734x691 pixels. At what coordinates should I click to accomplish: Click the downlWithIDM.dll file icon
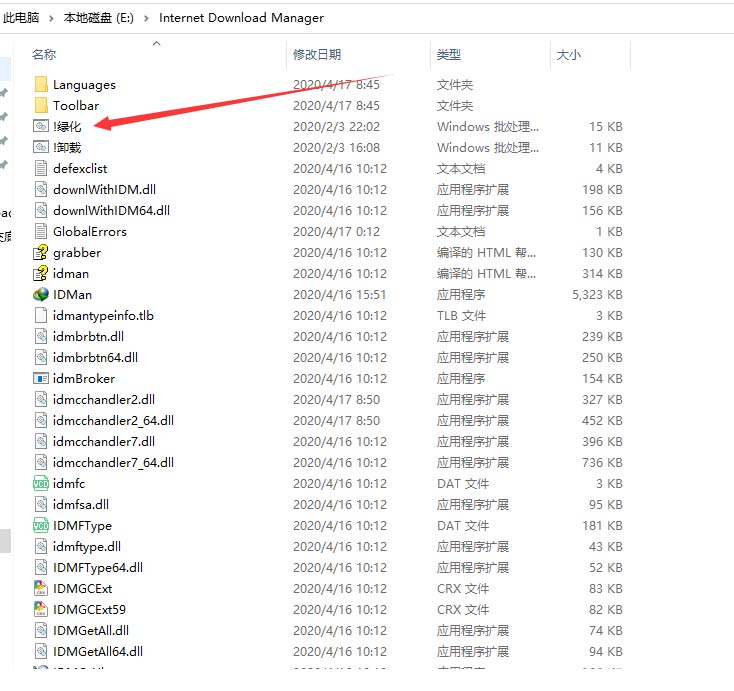pos(41,190)
